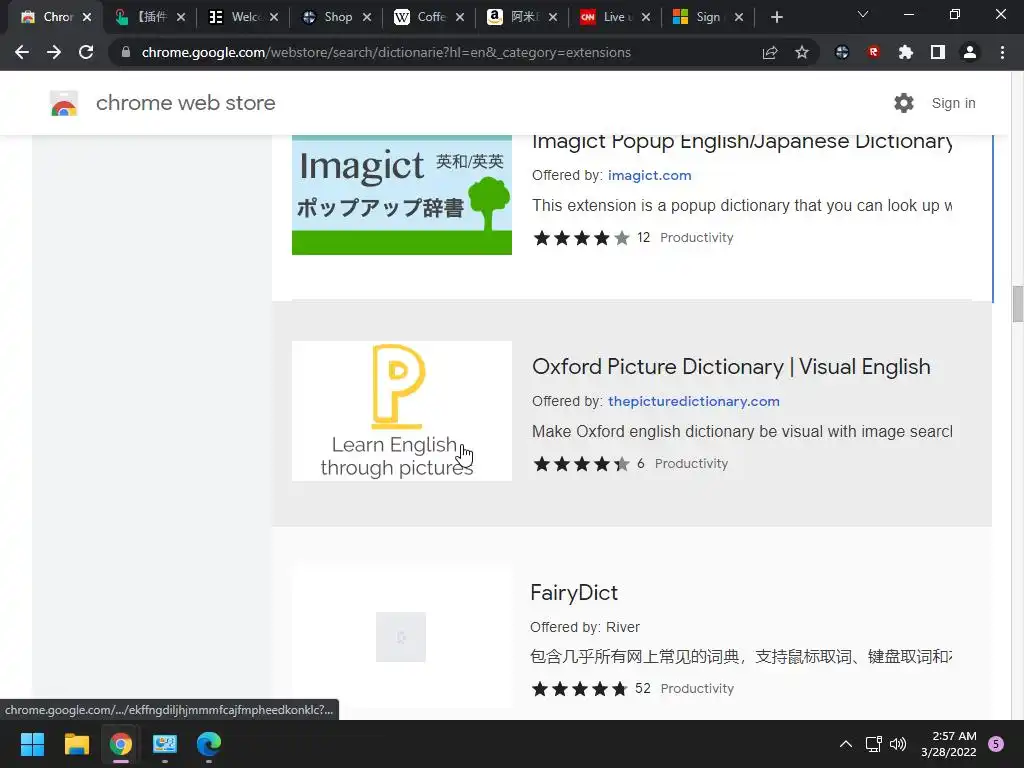Open the network status tray icon
Image resolution: width=1024 pixels, height=768 pixels.
pos(874,744)
